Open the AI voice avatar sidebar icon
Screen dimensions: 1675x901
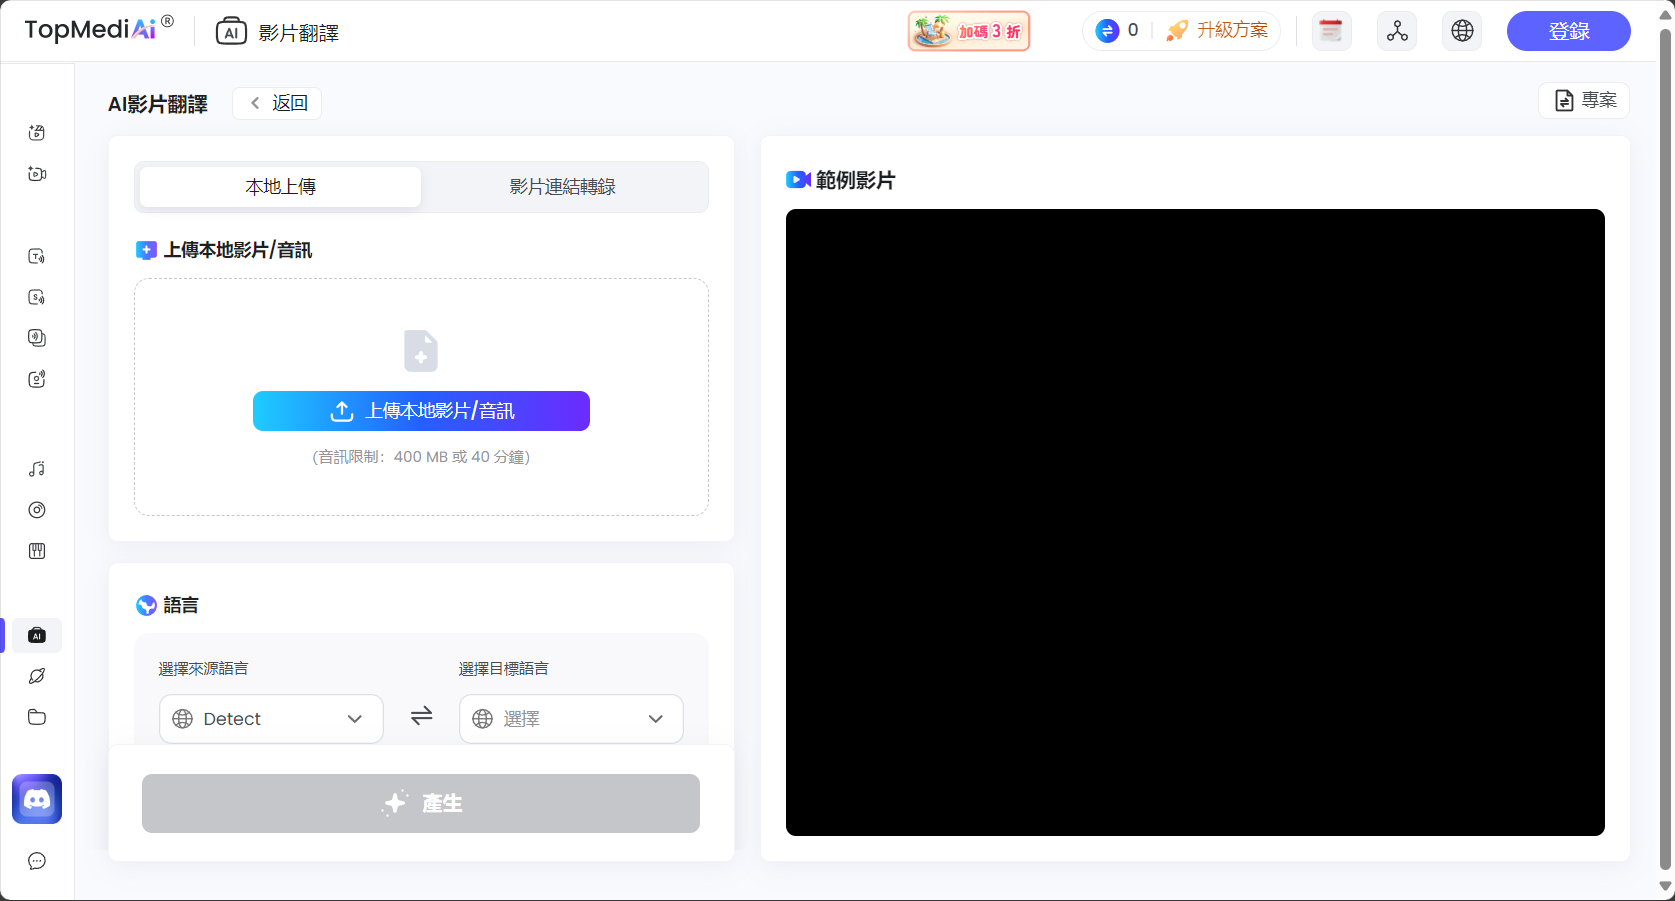click(37, 379)
